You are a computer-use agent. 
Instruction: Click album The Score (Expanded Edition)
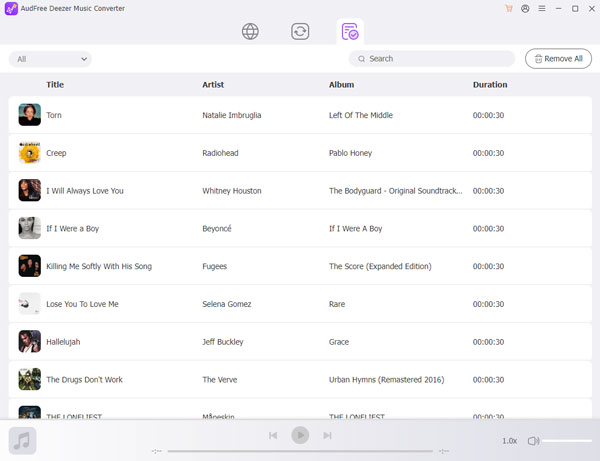coord(380,266)
